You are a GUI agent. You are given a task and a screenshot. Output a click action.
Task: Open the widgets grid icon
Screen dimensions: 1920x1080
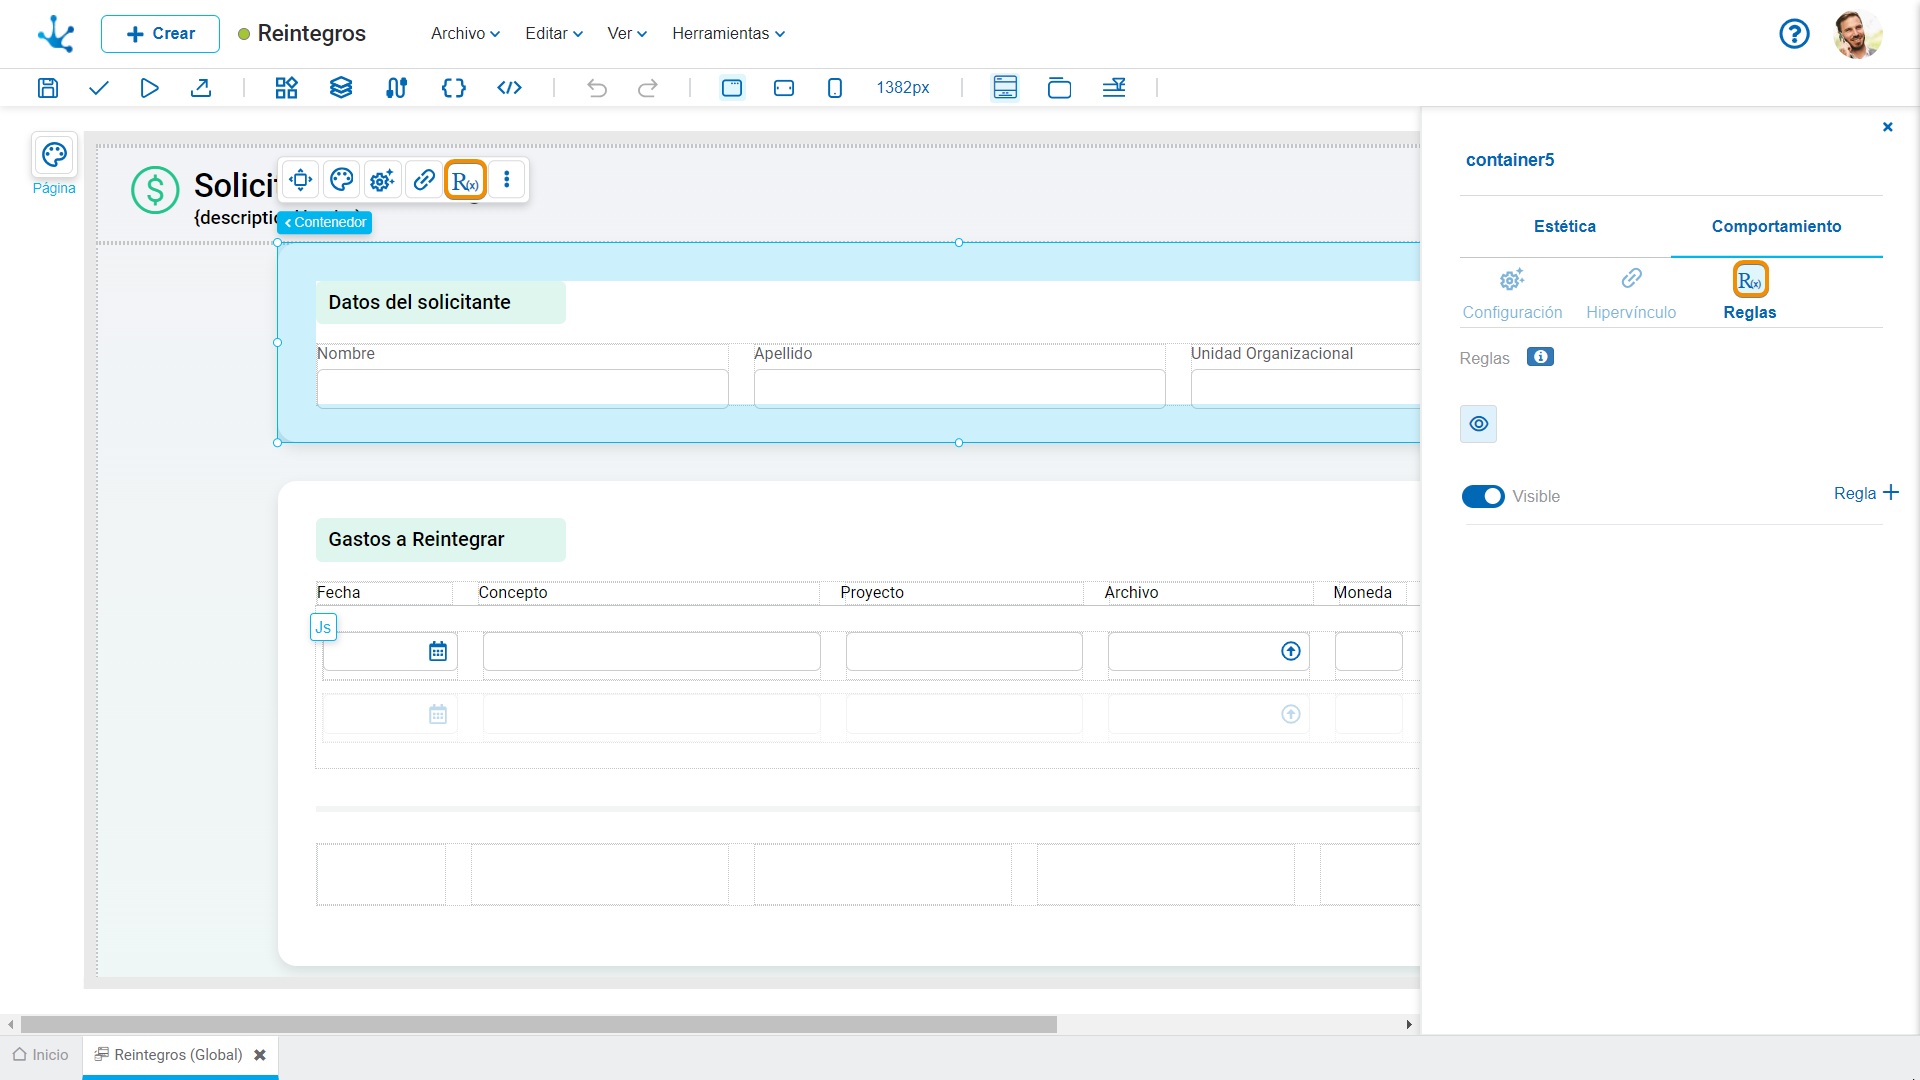click(x=287, y=88)
